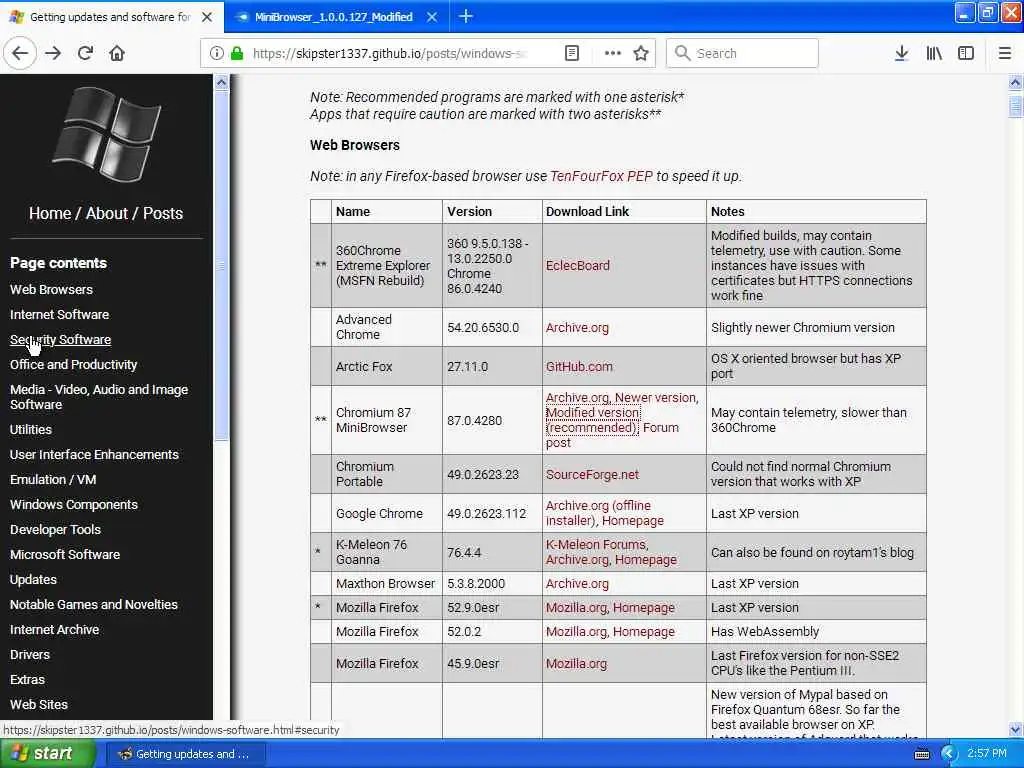Jump to Utilities section

(x=31, y=429)
